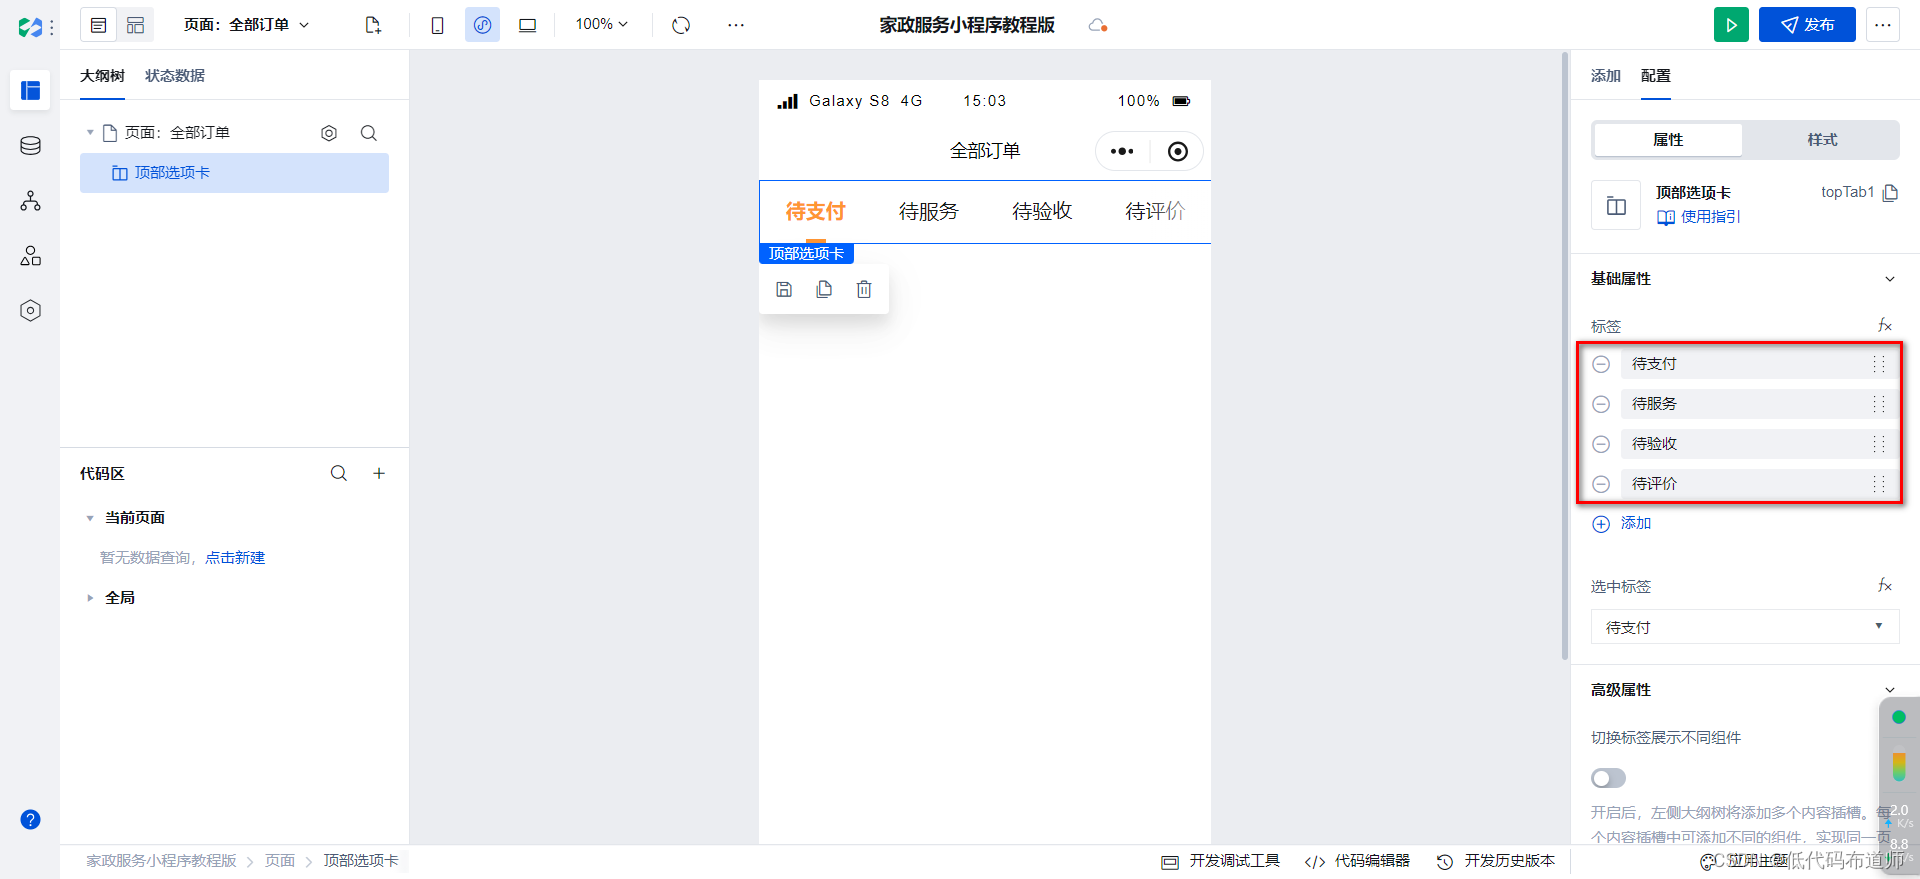Select the 待验收 tab in preview
The width and height of the screenshot is (1920, 879).
tap(1042, 211)
